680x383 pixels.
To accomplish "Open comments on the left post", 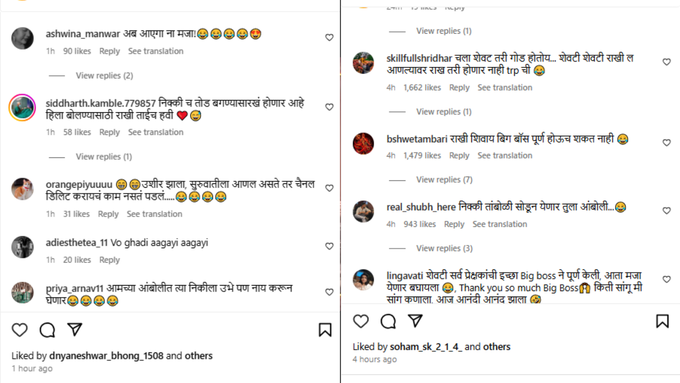I will (47, 330).
